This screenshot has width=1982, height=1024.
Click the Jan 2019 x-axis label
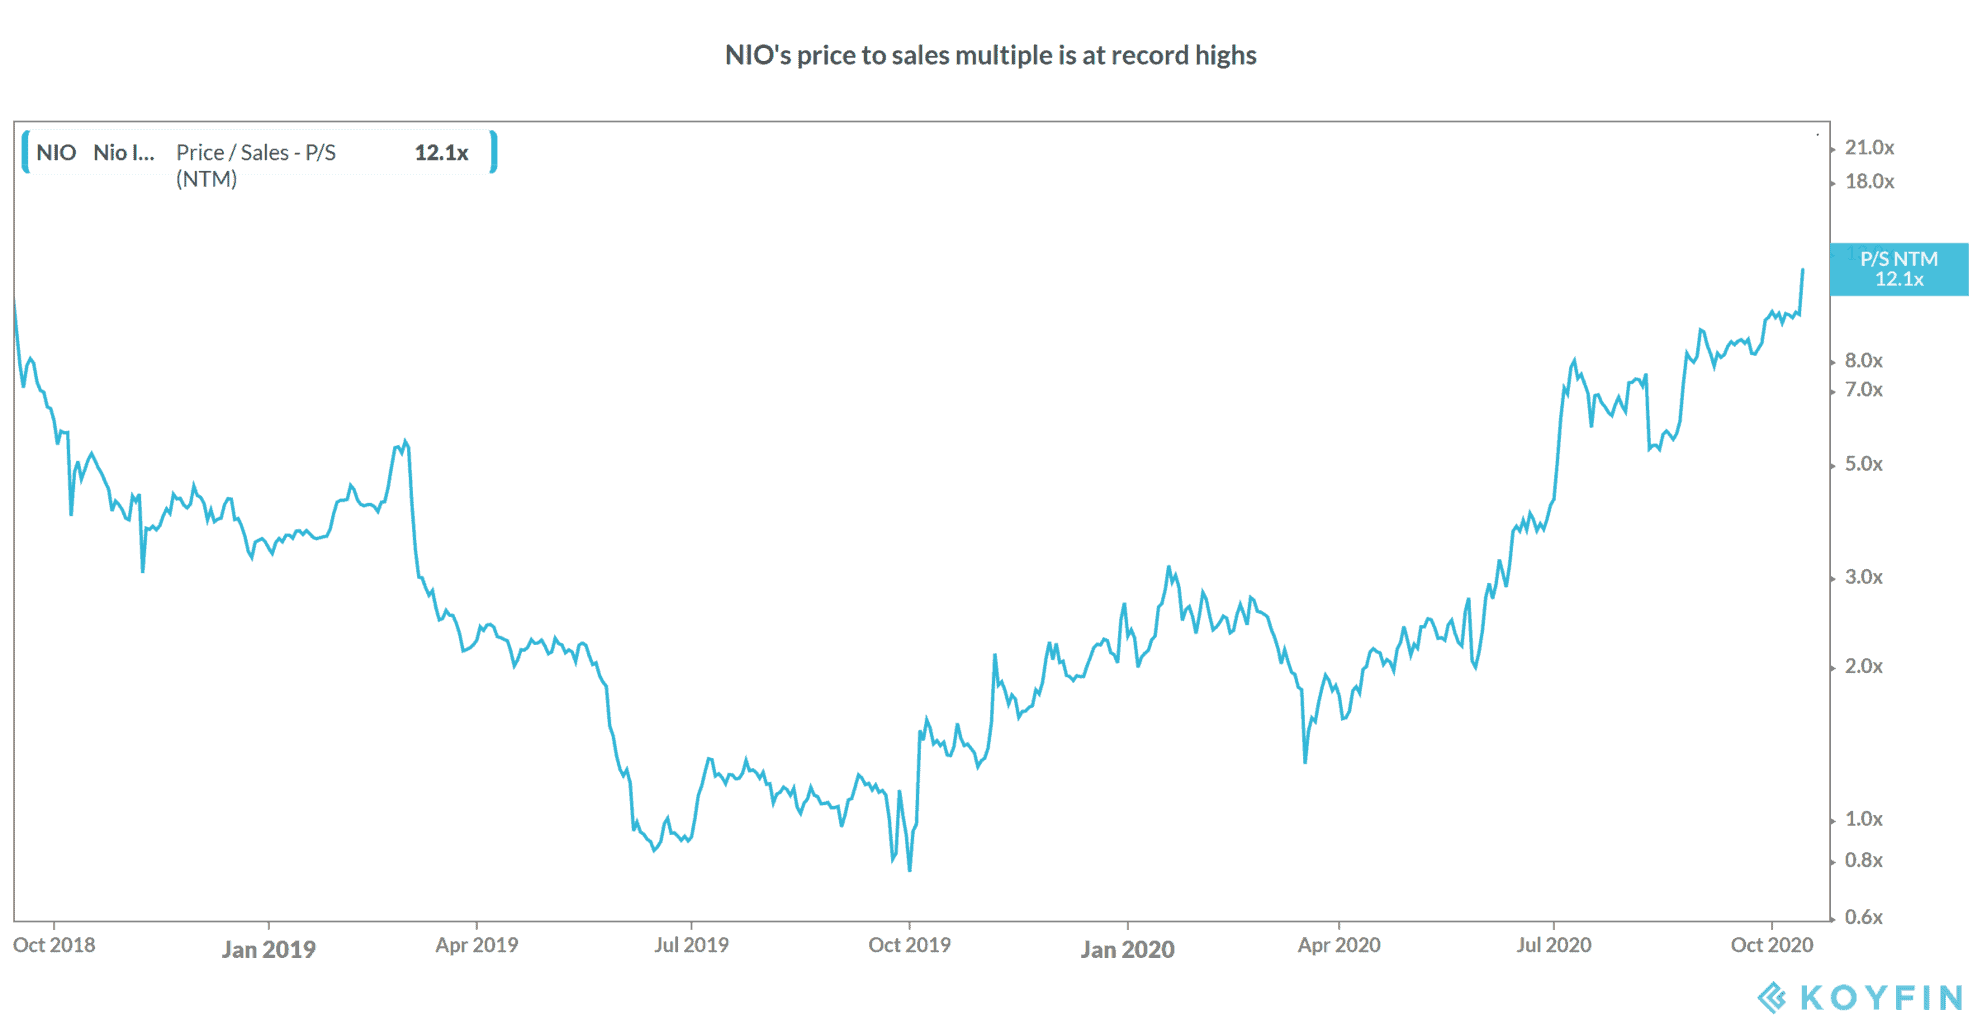pos(268,949)
